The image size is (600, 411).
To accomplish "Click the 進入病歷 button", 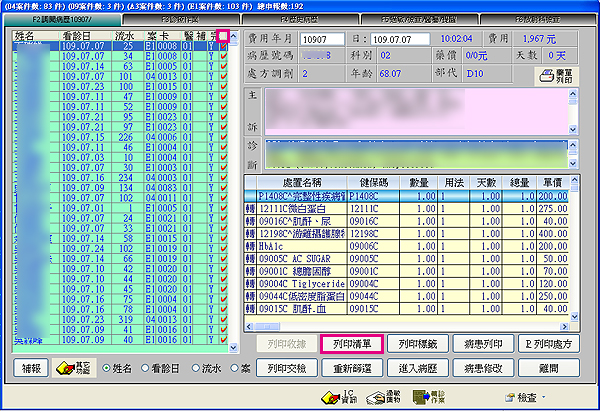I will (x=417, y=367).
